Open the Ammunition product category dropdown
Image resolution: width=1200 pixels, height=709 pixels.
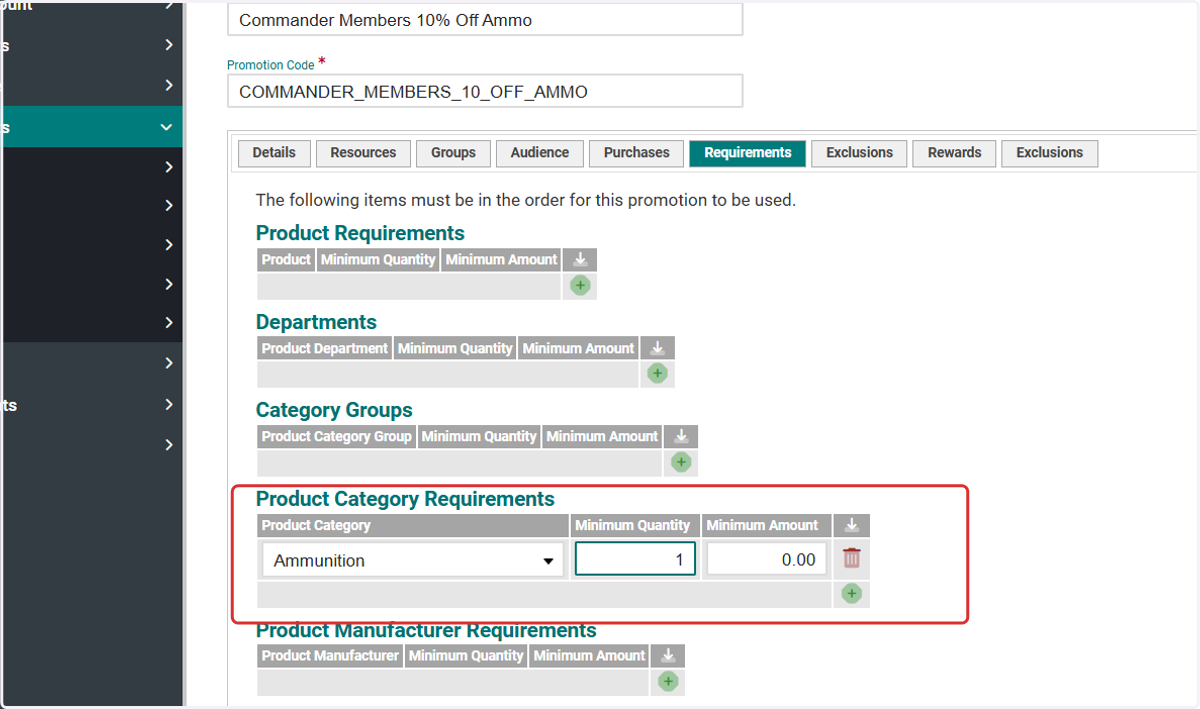click(x=413, y=560)
